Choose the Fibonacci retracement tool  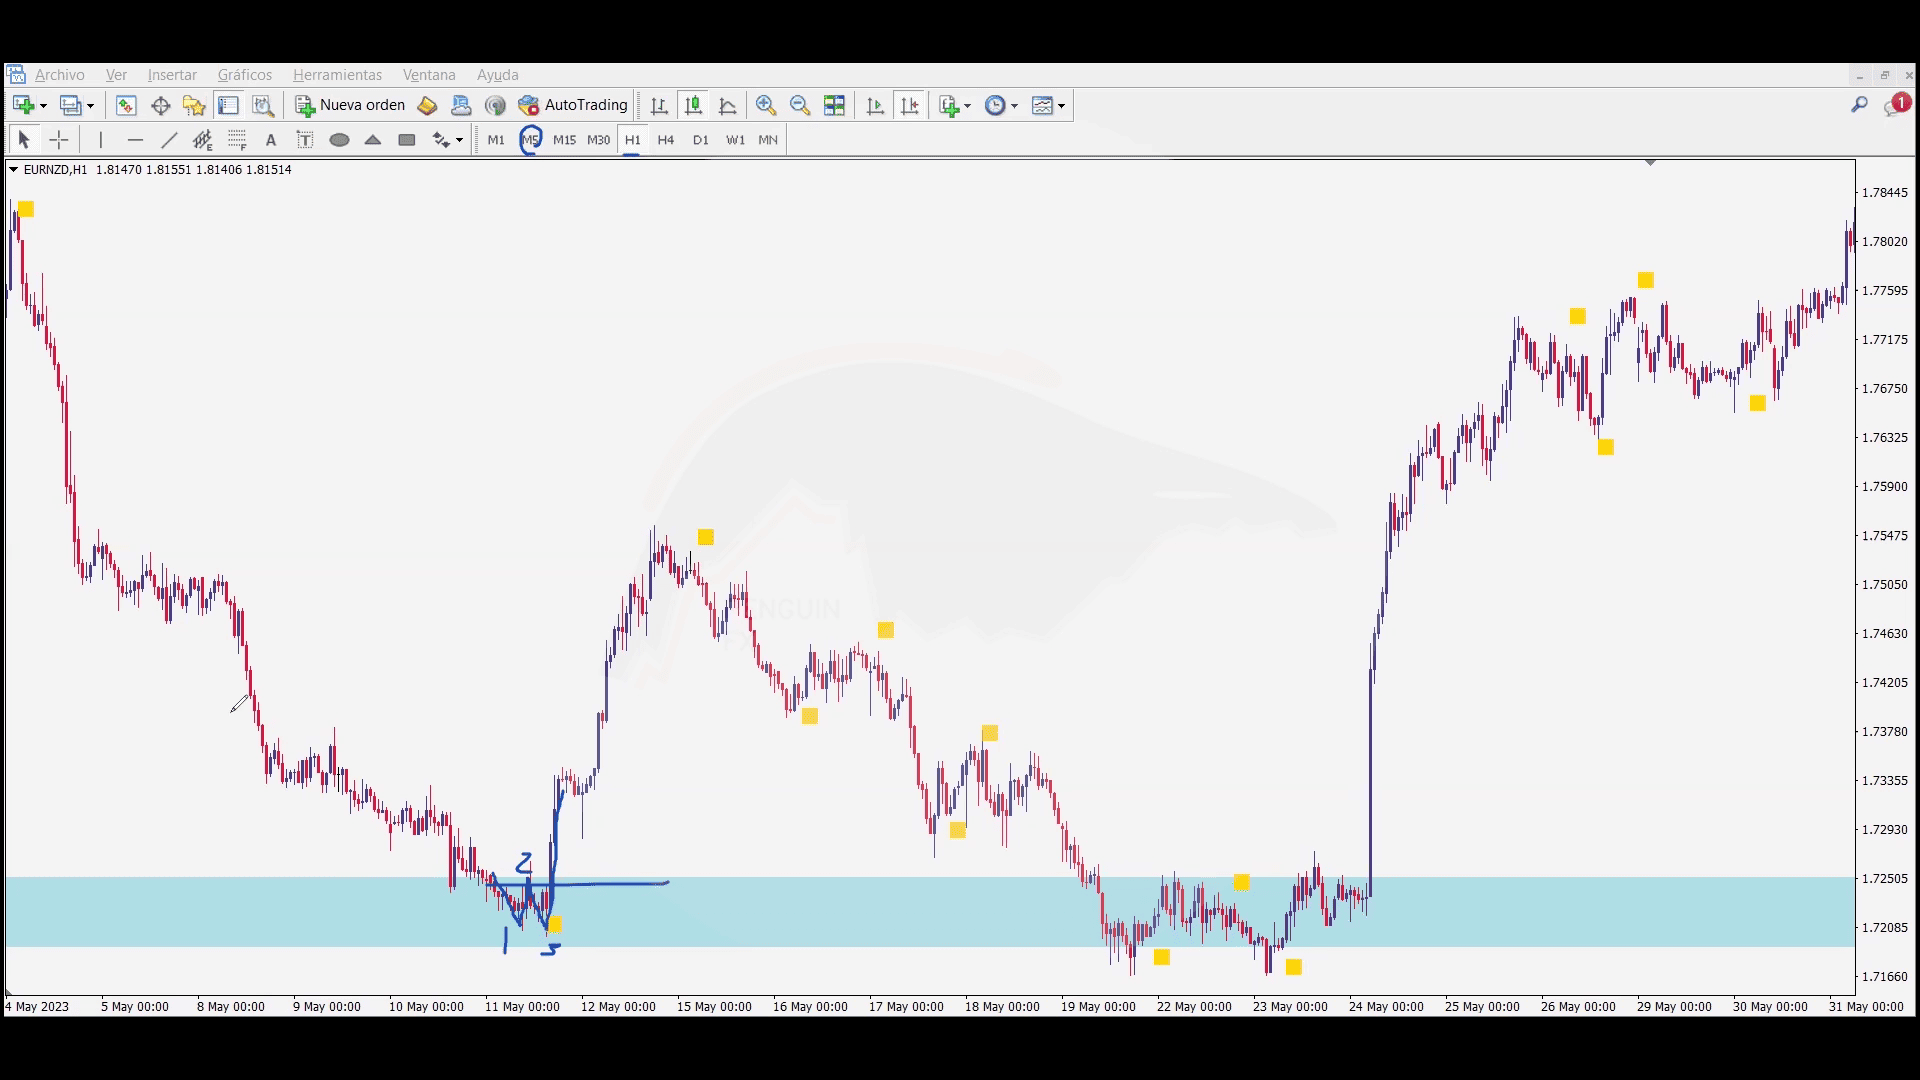pyautogui.click(x=237, y=140)
